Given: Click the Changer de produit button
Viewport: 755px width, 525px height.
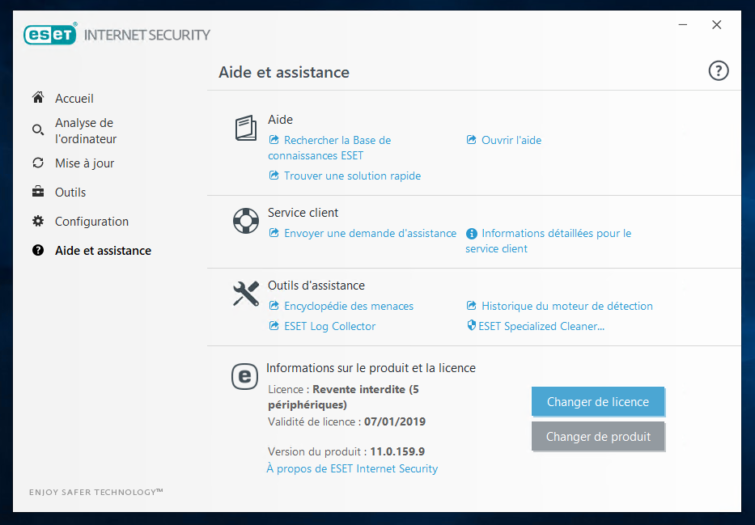Looking at the screenshot, I should [598, 436].
